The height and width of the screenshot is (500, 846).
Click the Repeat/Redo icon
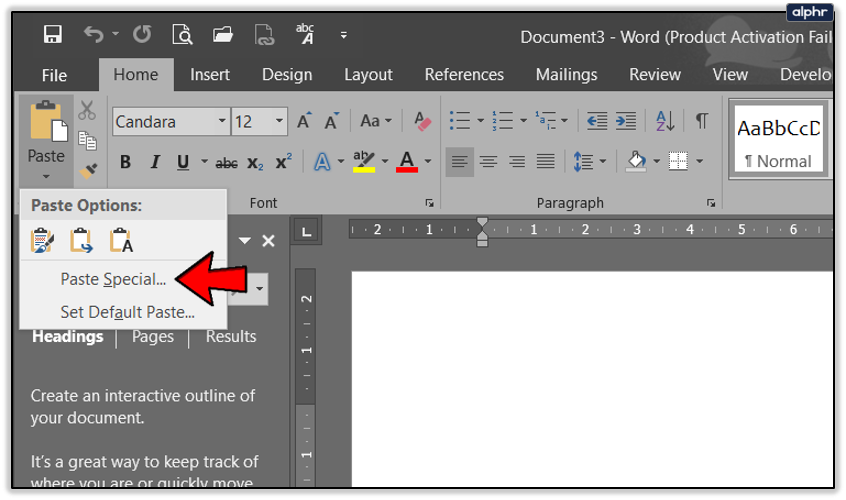click(x=142, y=35)
